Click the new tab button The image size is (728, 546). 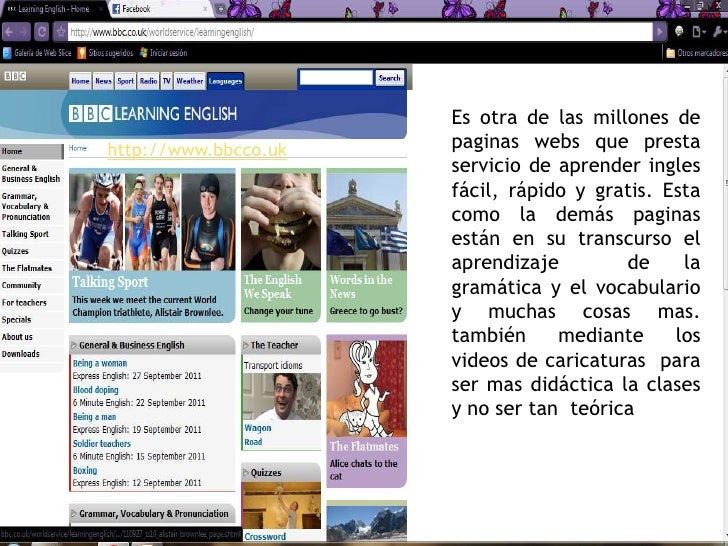221,9
